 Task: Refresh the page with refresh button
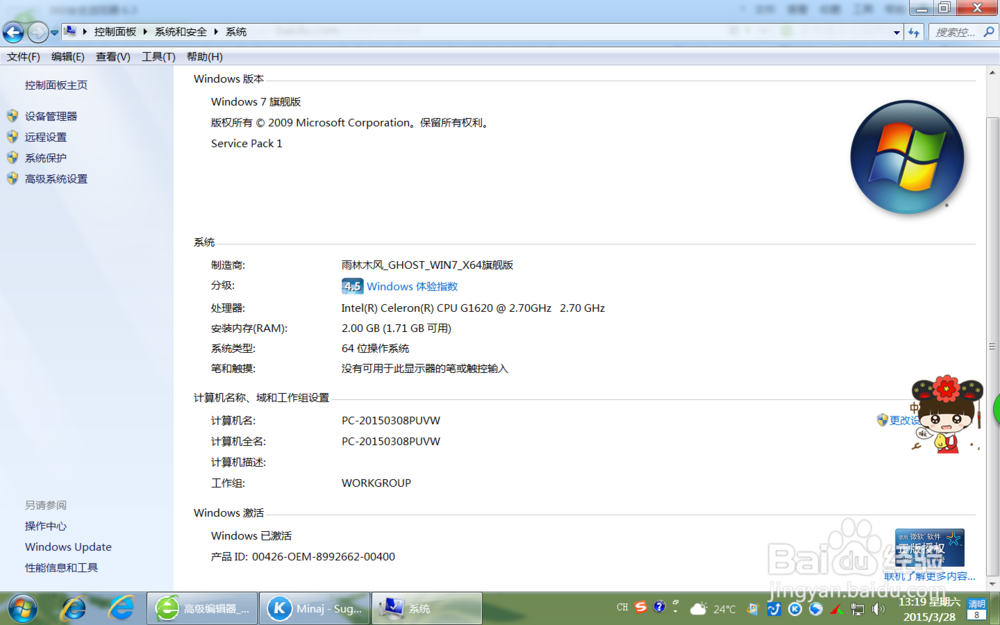pos(914,32)
